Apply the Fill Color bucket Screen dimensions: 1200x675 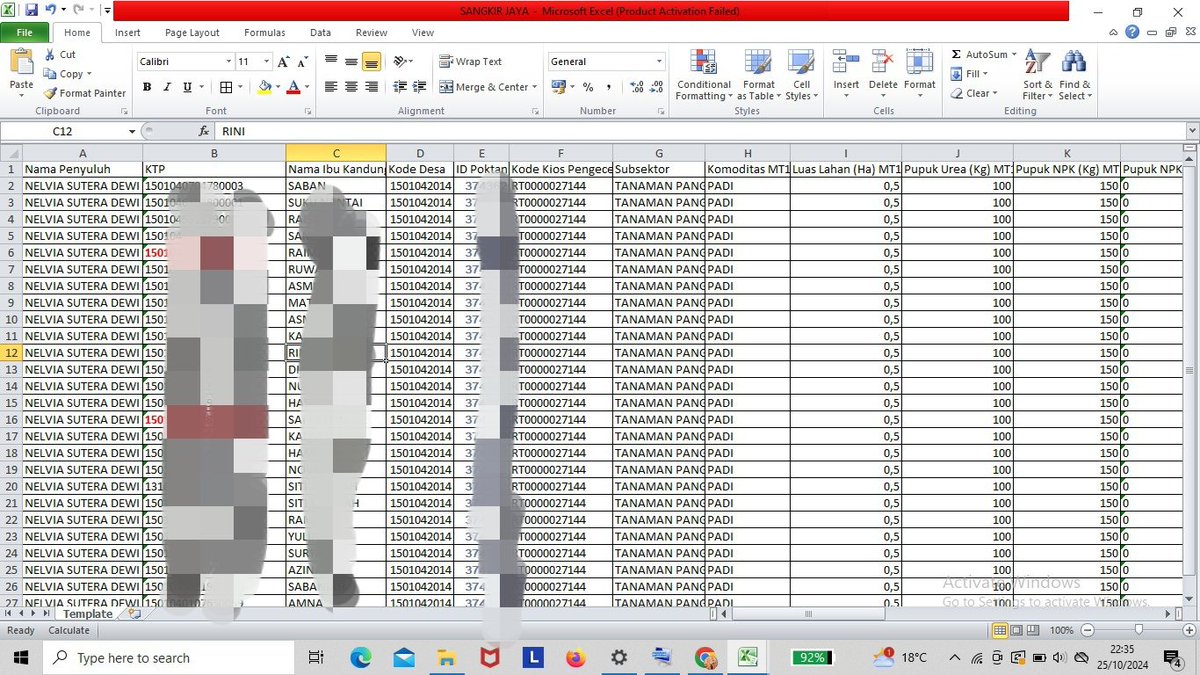click(263, 87)
